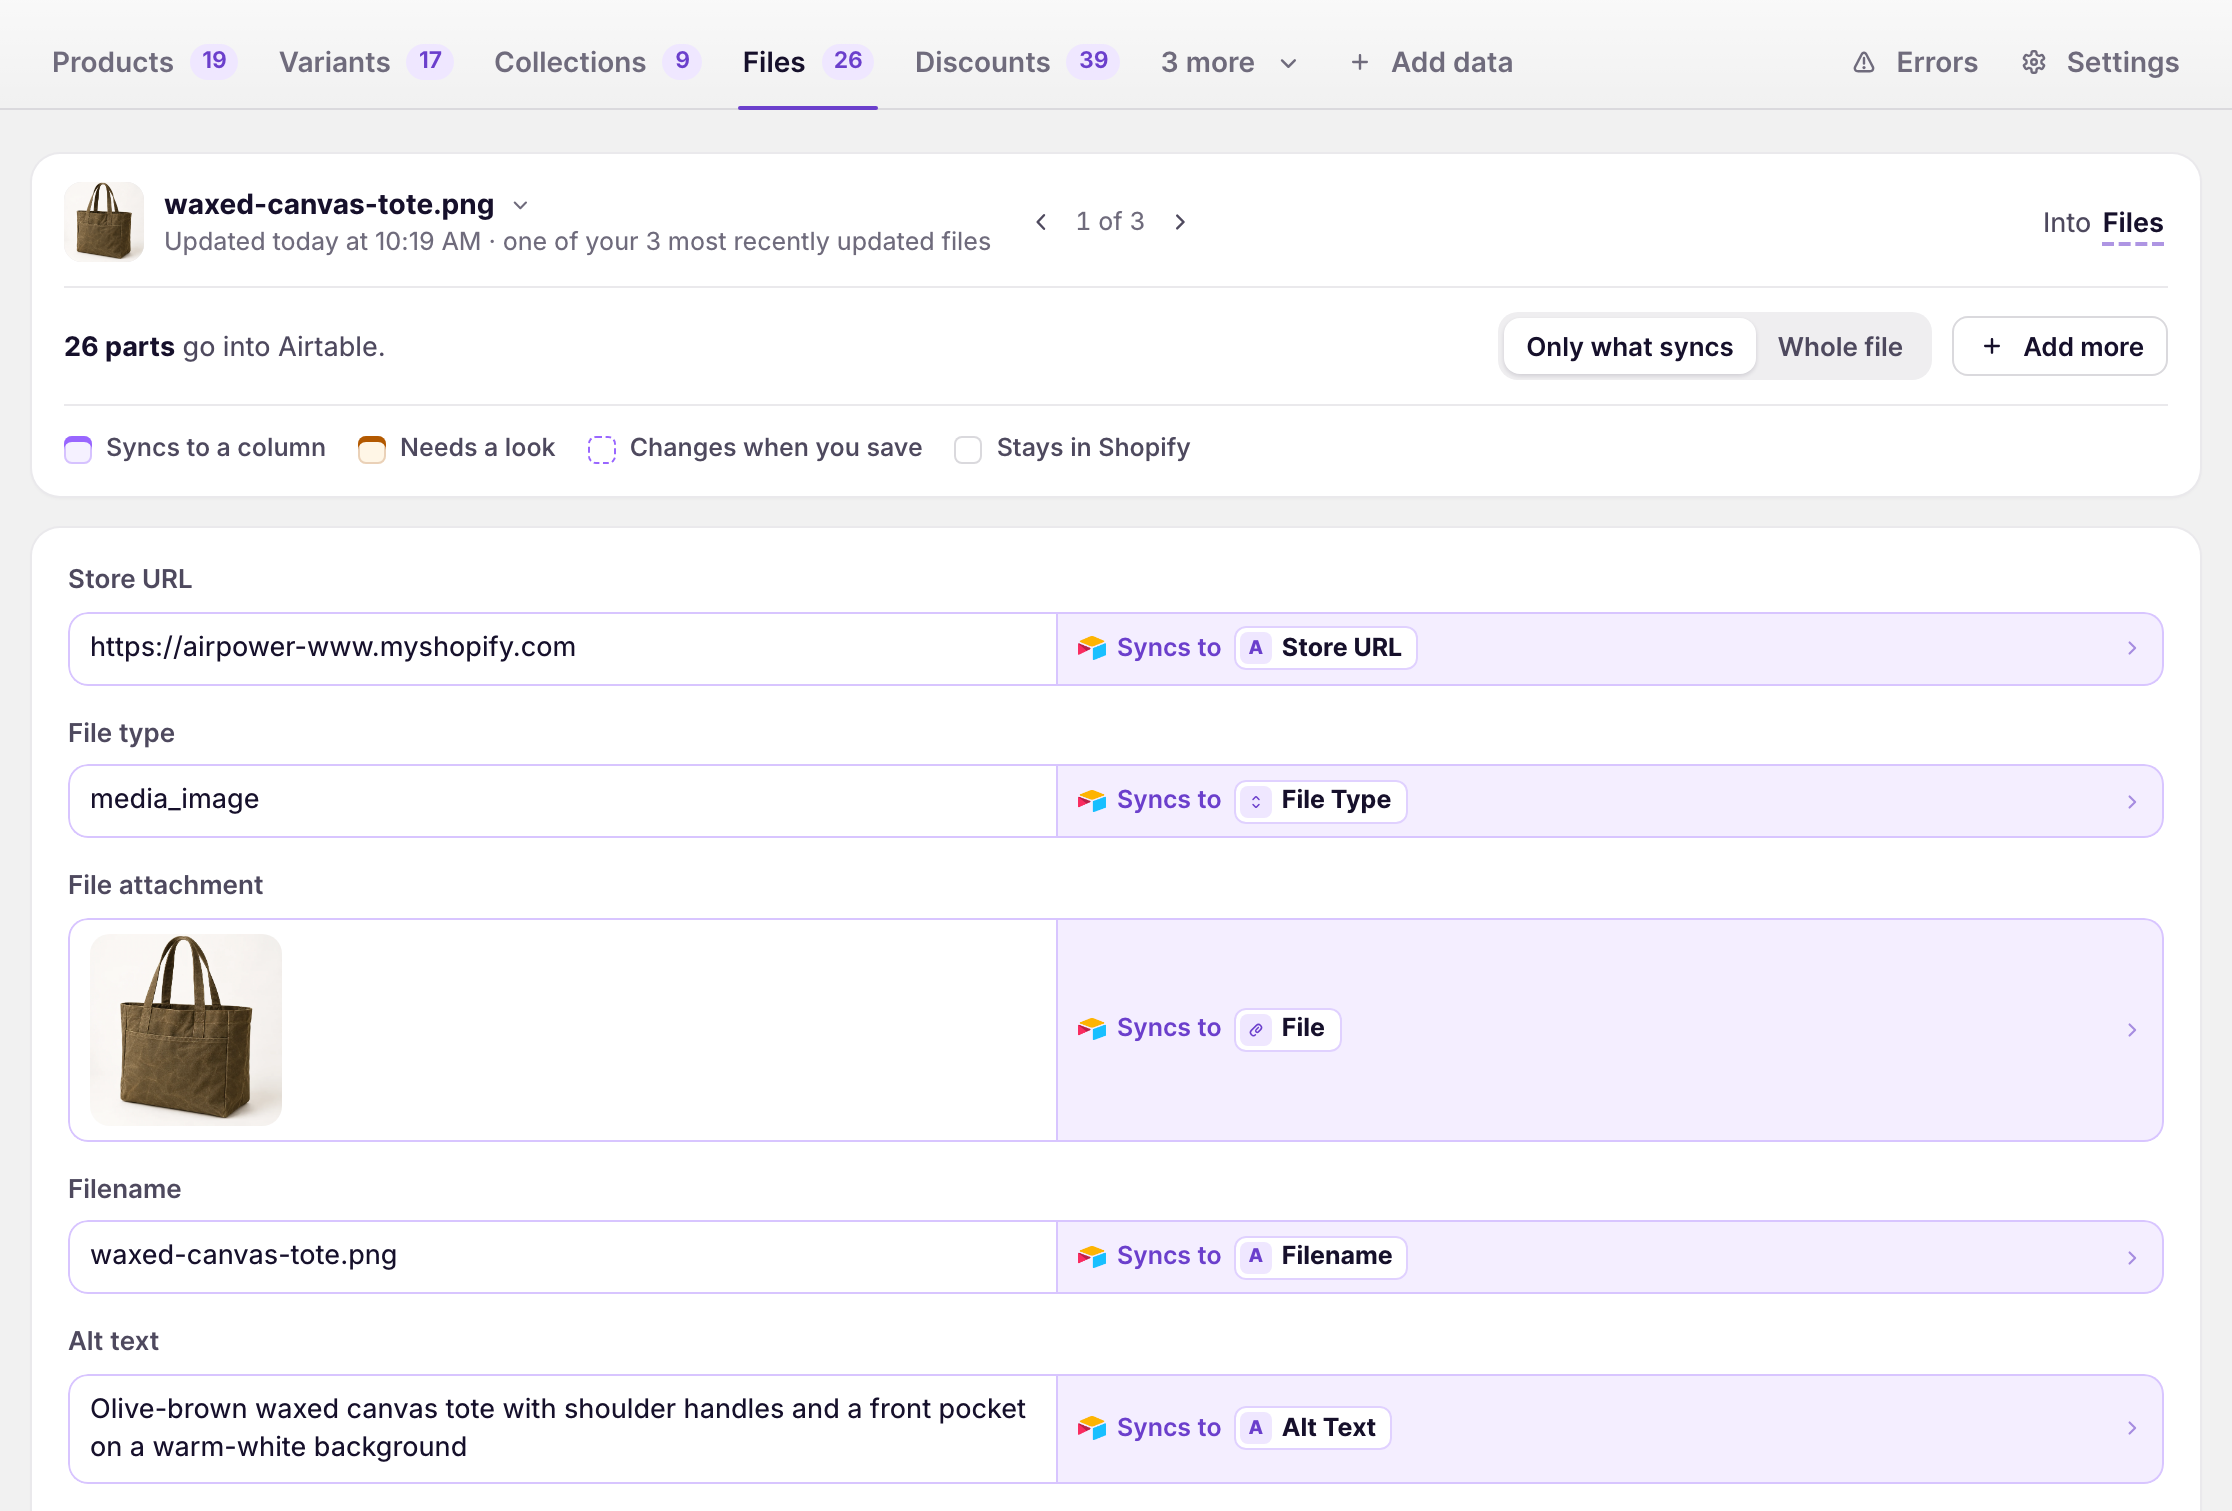This screenshot has height=1511, width=2232.
Task: Switch to Whole file view
Action: pyautogui.click(x=1840, y=347)
